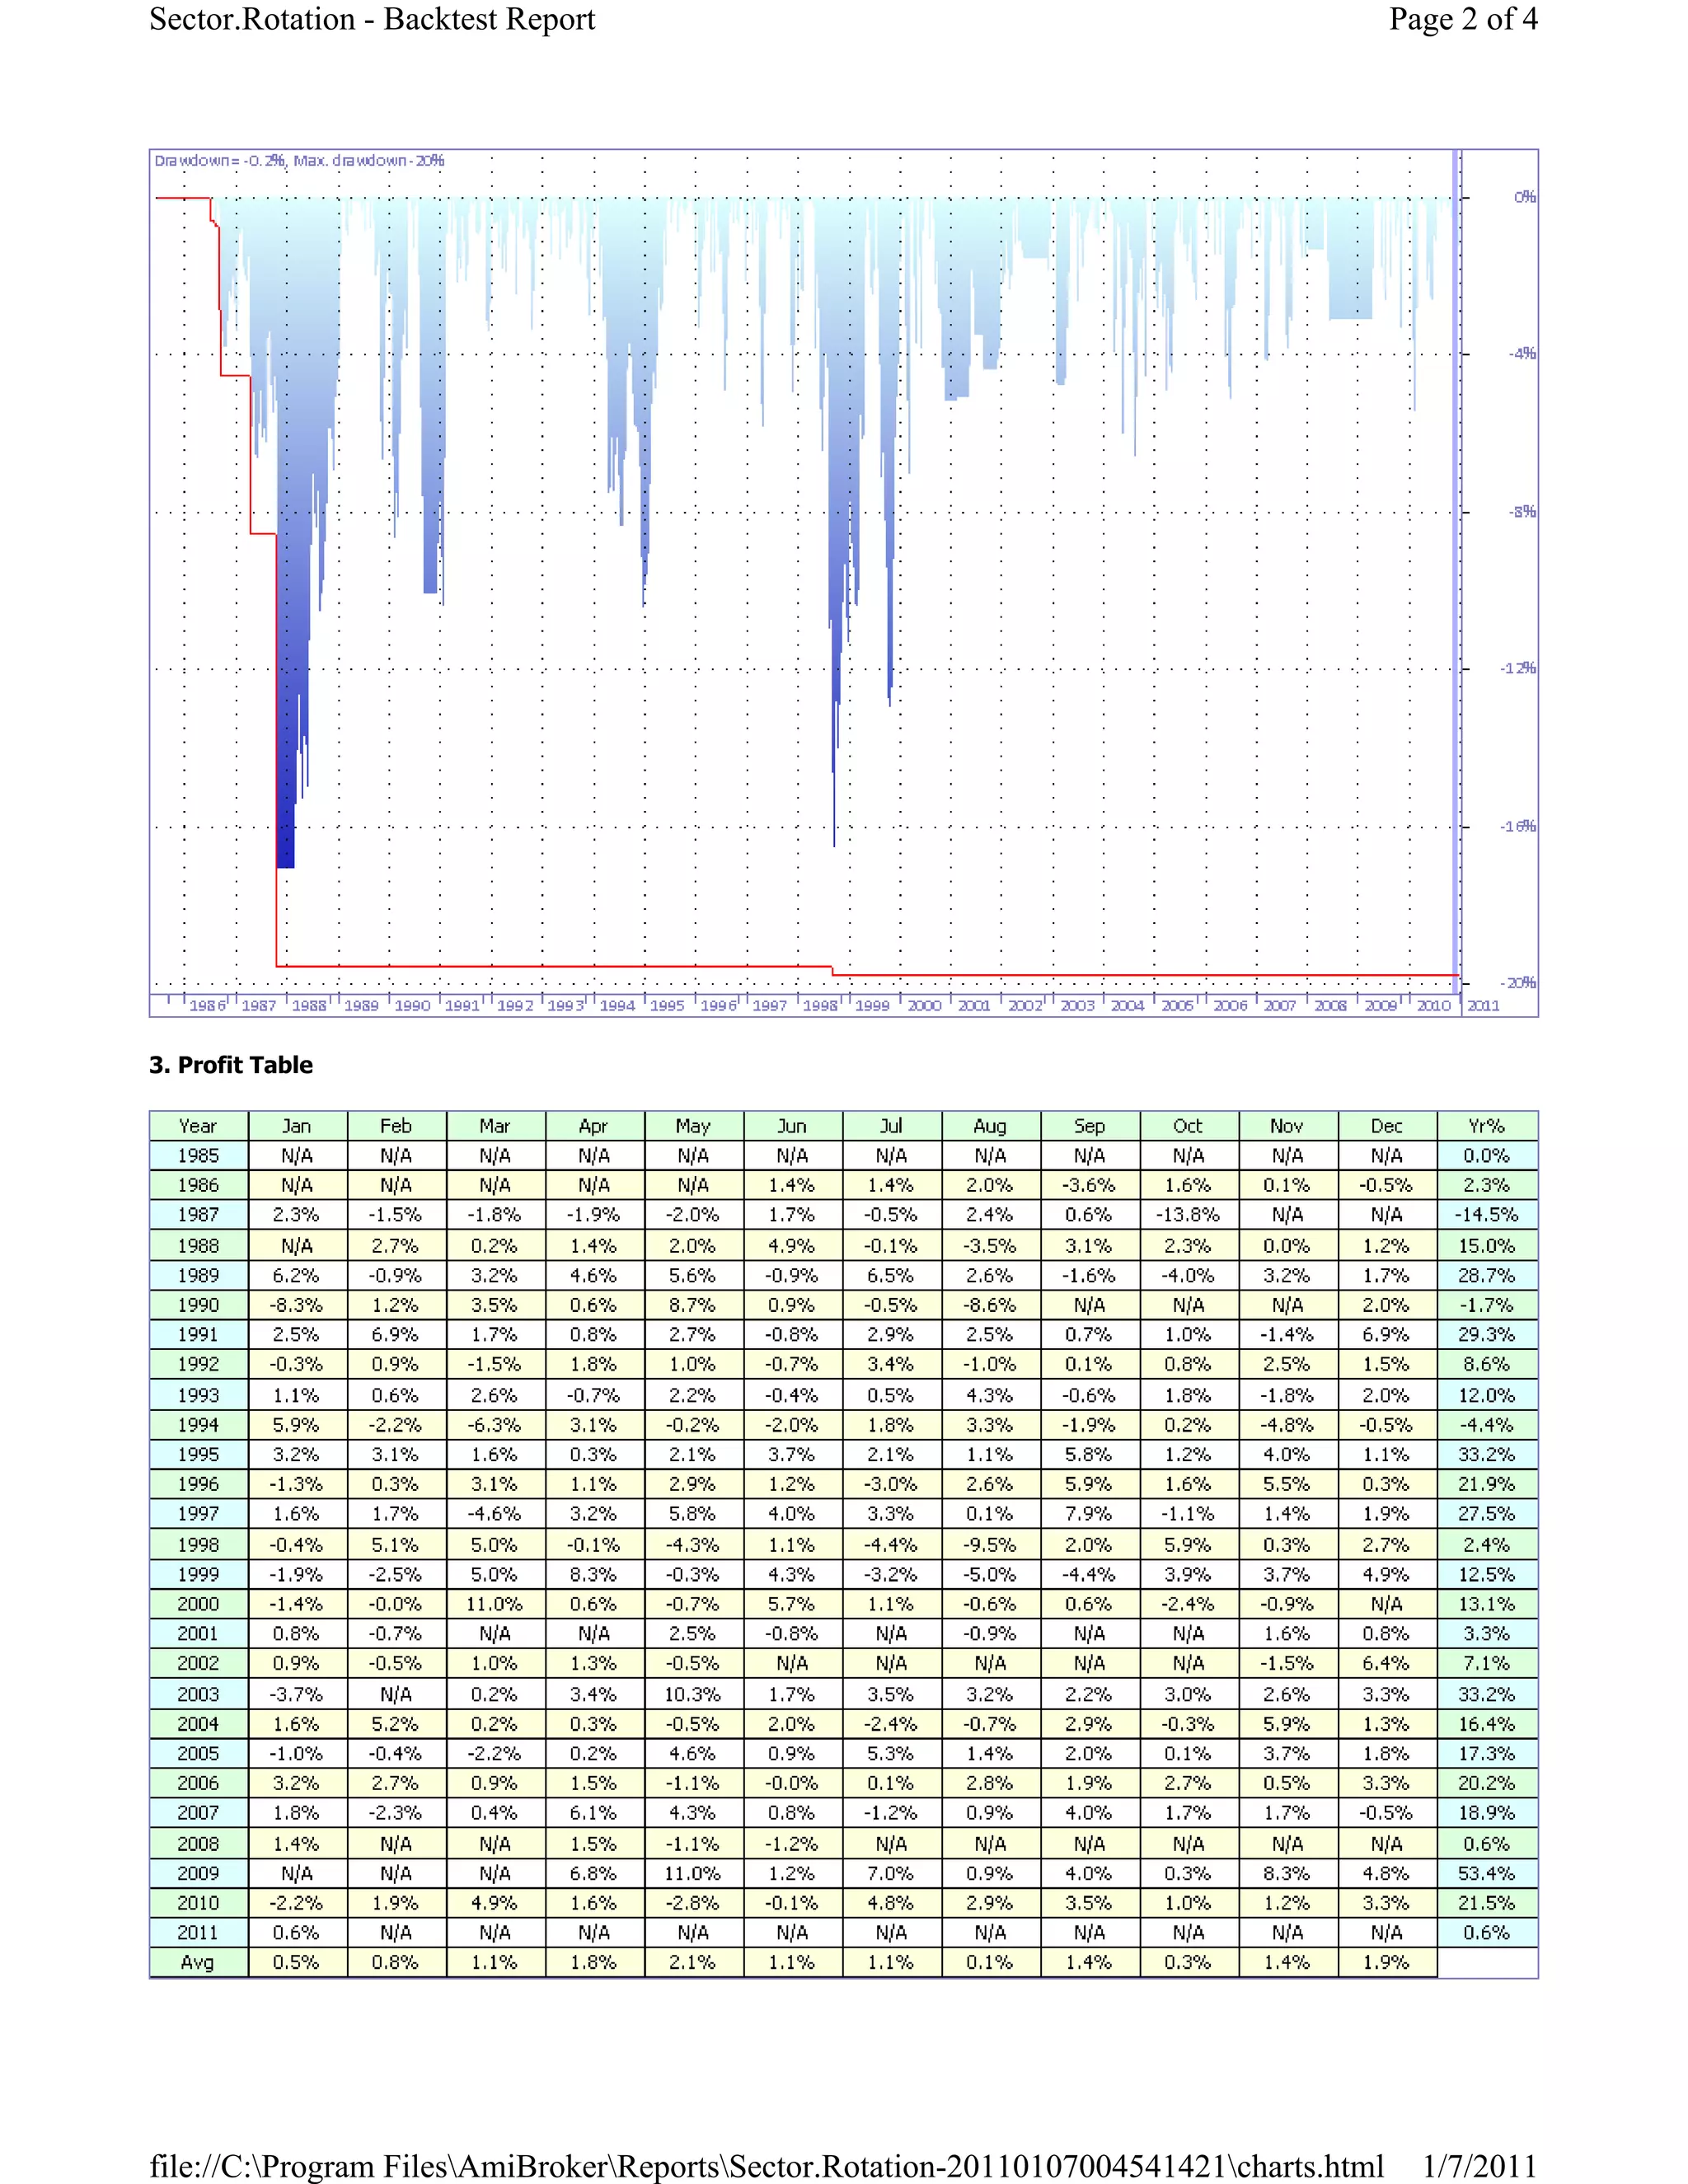Click the -4.6% cell for March 1997
This screenshot has height=2184, width=1688.
tap(495, 1514)
